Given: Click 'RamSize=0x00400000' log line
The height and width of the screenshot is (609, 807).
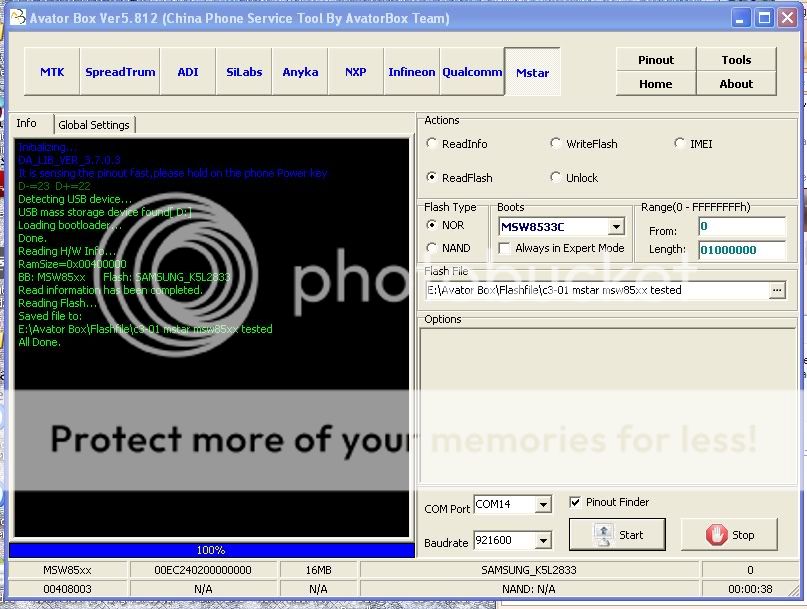Looking at the screenshot, I should coord(72,264).
